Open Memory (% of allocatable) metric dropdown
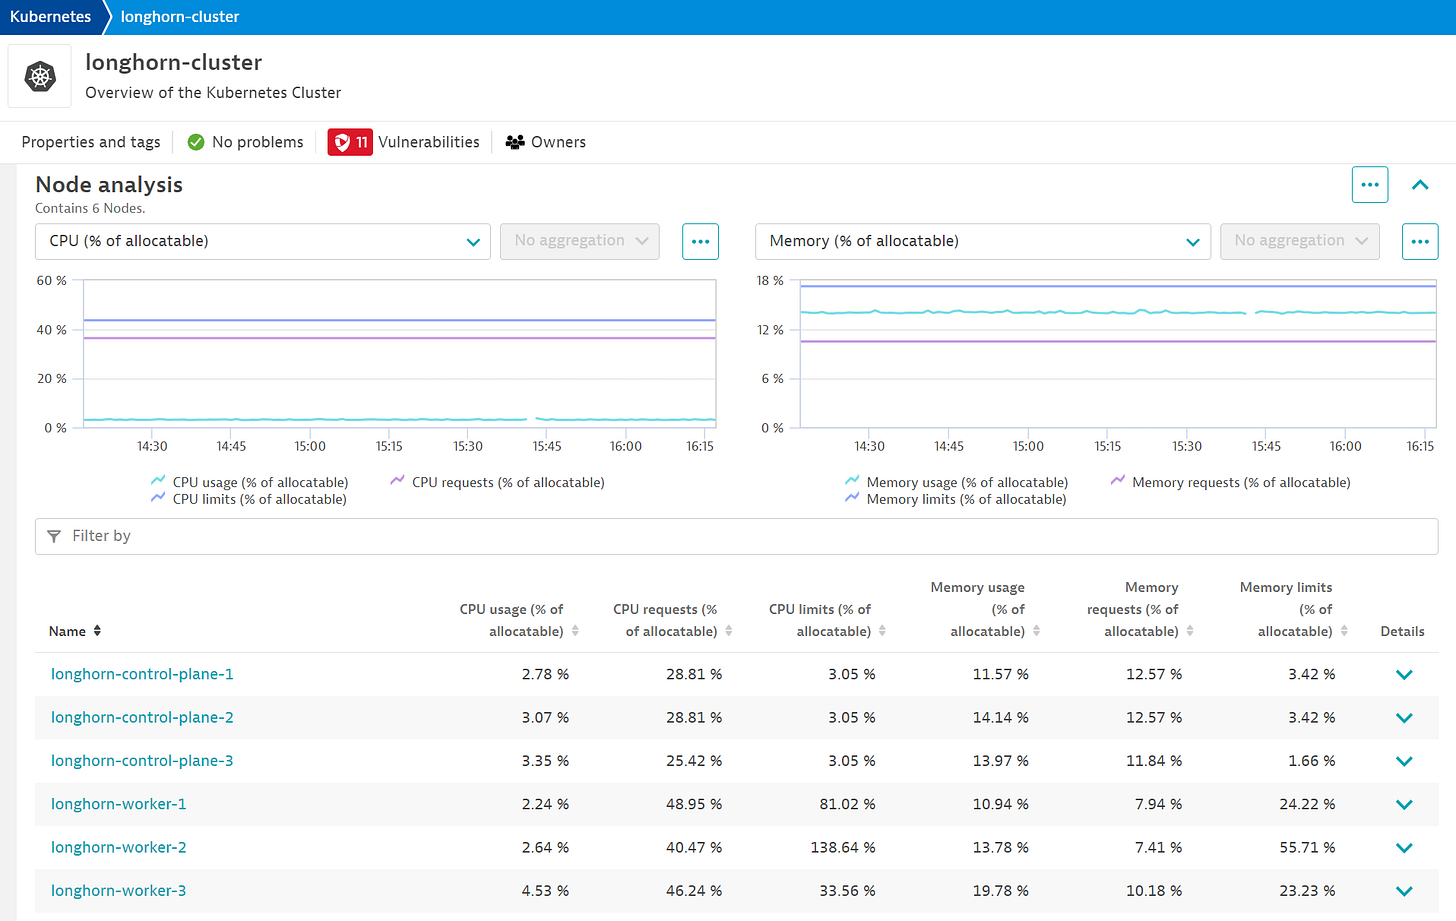 click(x=983, y=241)
